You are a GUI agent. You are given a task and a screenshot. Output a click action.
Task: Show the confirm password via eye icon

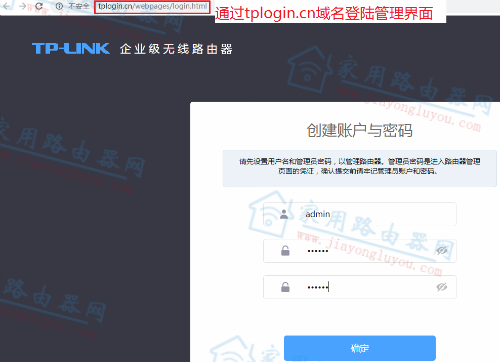click(442, 287)
